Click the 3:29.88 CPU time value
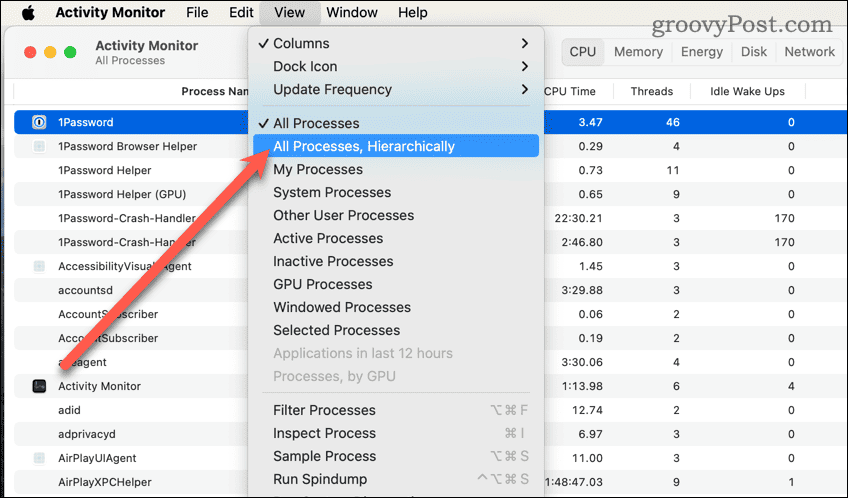848x498 pixels. pos(581,290)
